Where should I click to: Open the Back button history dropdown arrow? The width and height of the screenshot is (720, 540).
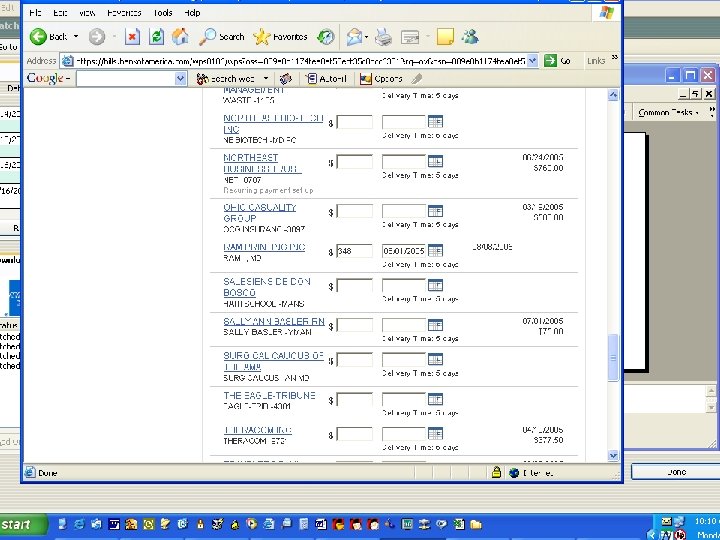point(76,37)
